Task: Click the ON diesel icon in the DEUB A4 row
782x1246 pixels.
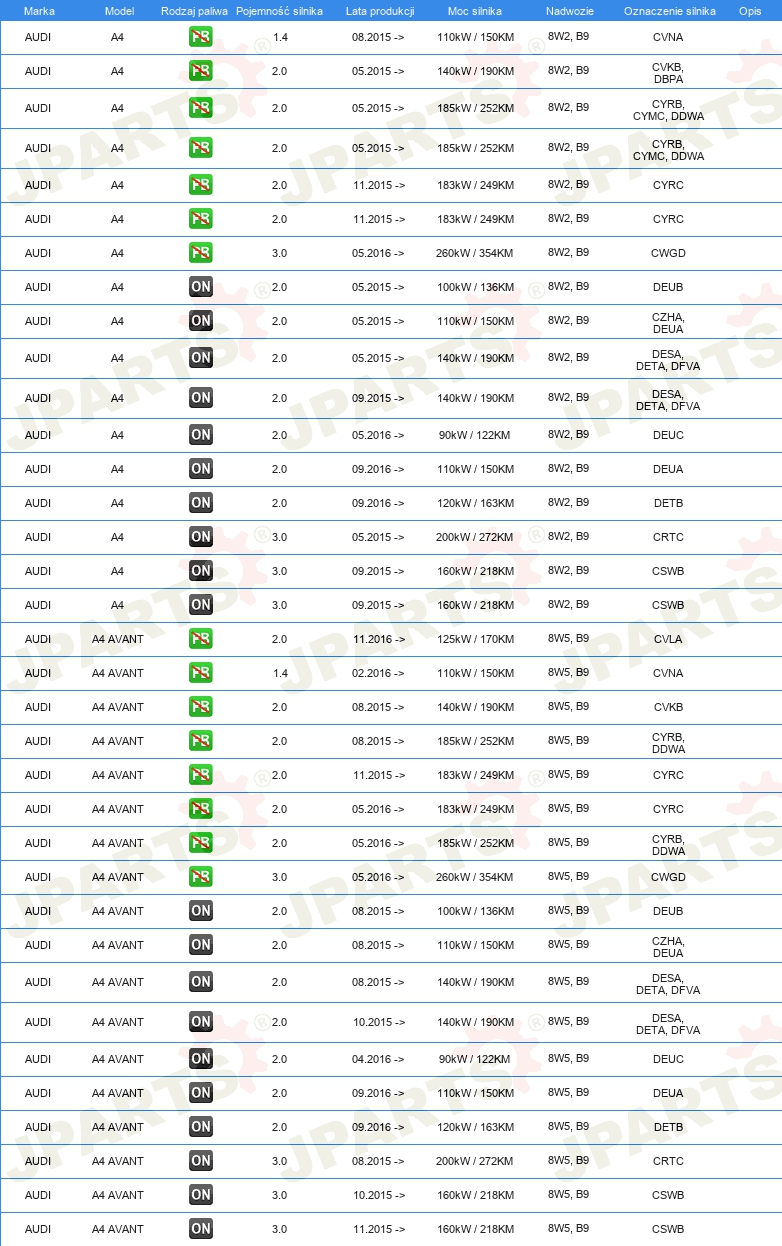Action: [x=201, y=287]
